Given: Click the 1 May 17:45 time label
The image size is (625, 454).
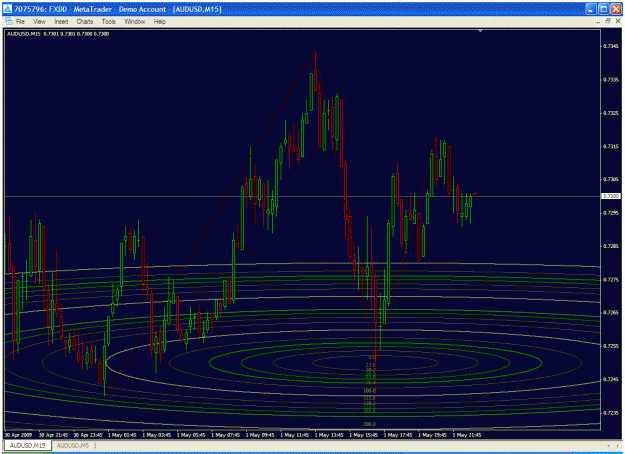Looking at the screenshot, I should (398, 435).
